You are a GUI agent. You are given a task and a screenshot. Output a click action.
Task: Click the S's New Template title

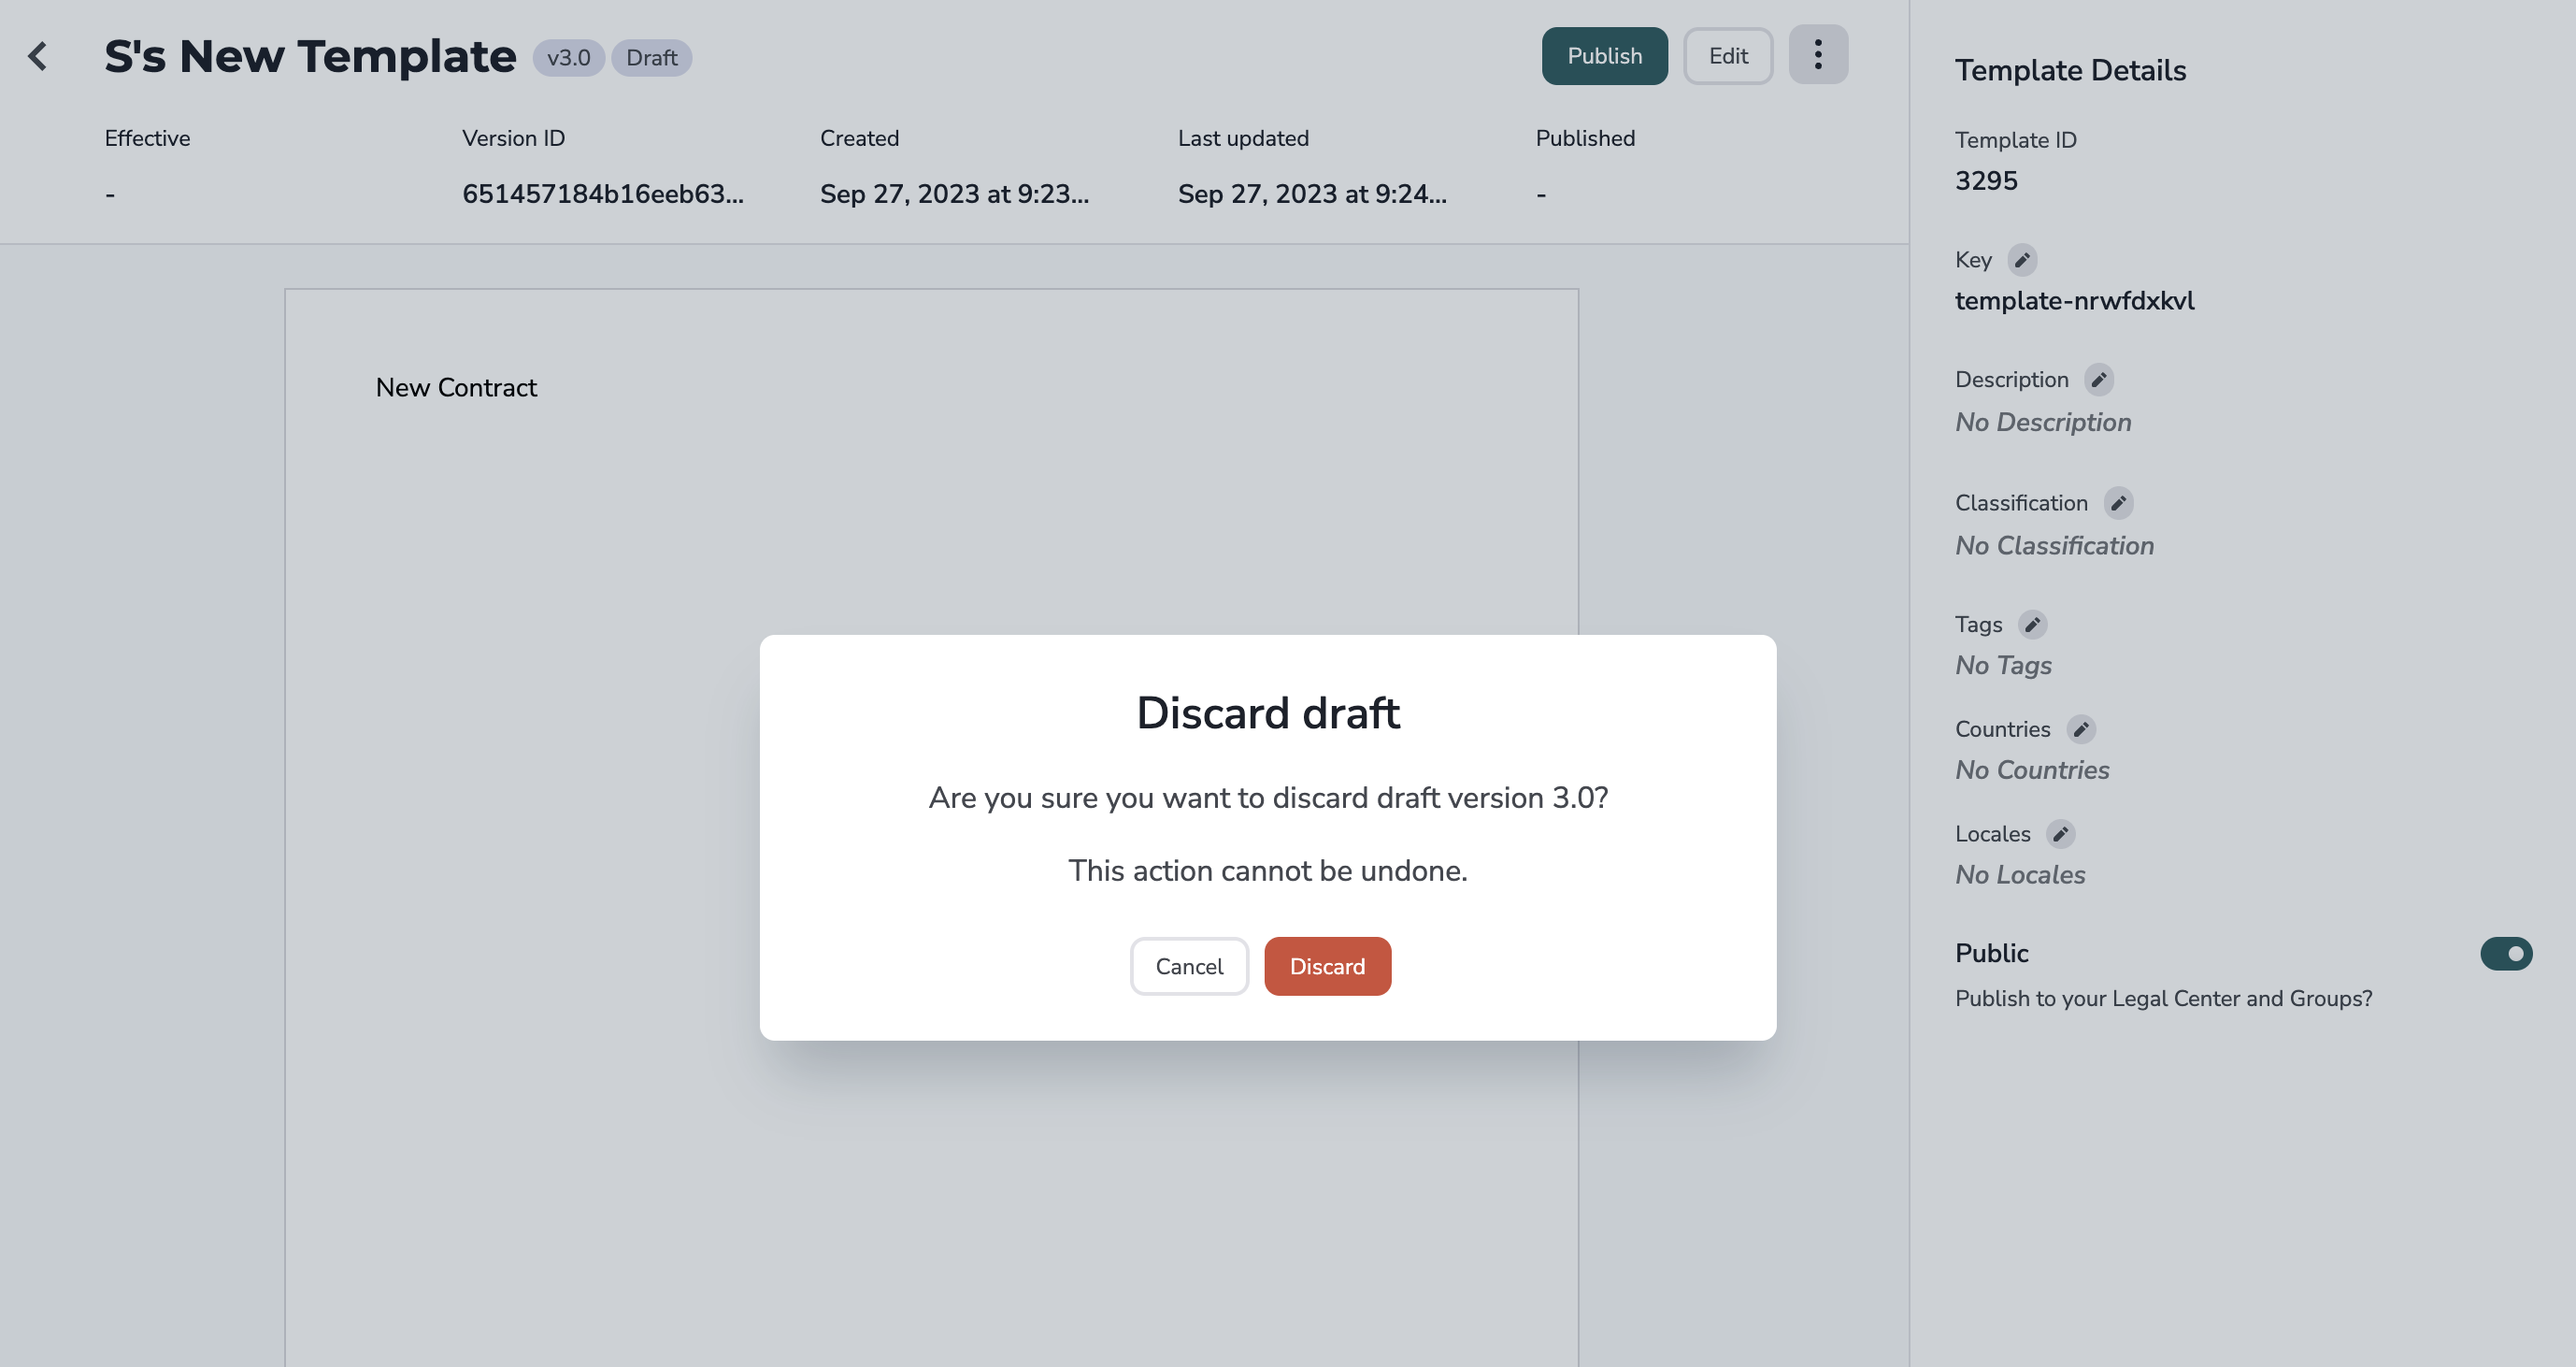(x=310, y=56)
